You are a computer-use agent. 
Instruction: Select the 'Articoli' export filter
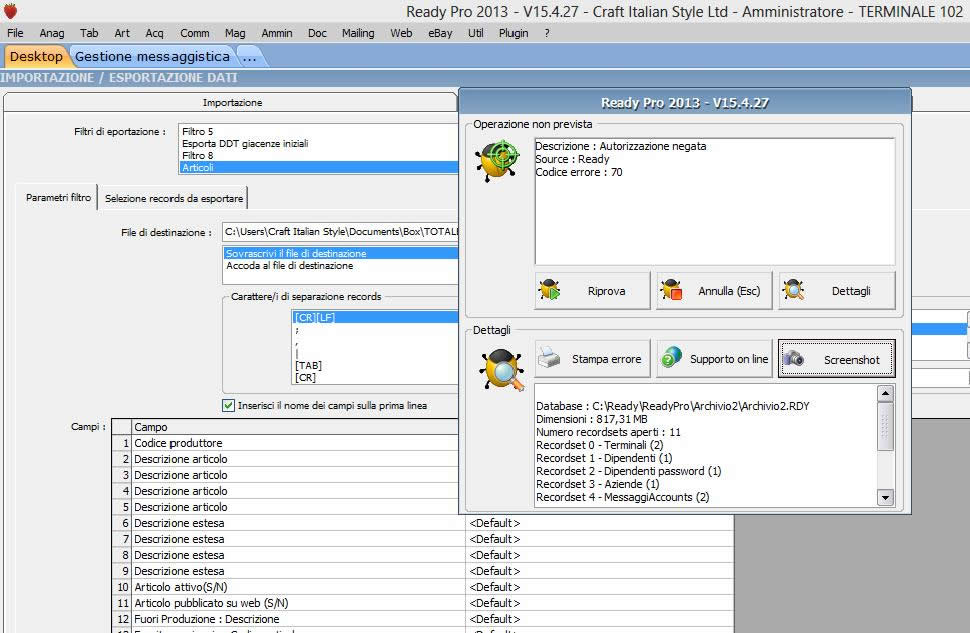319,167
